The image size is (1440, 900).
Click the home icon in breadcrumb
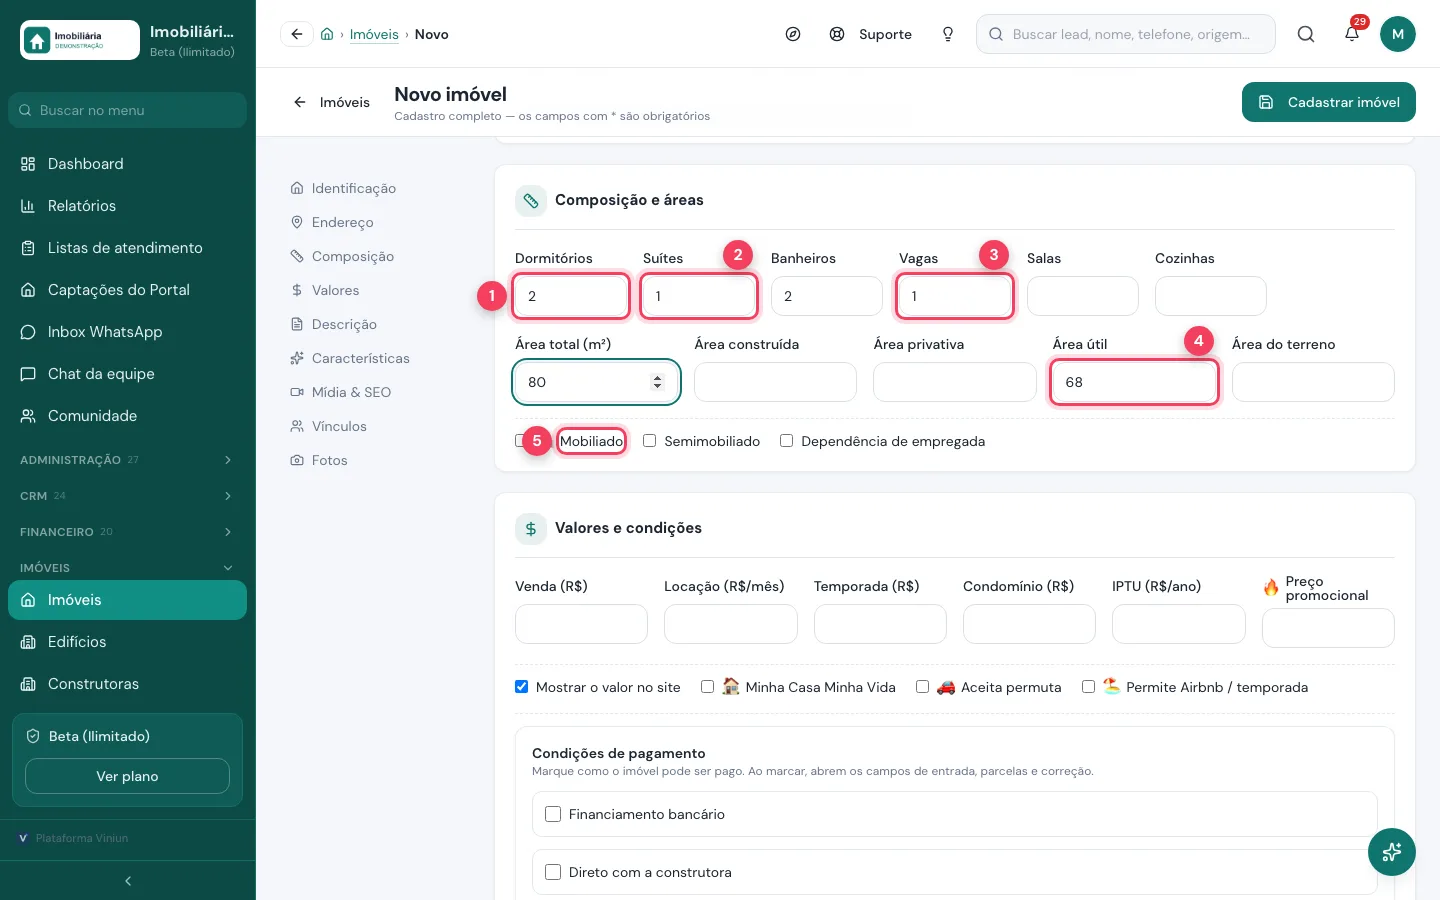pyautogui.click(x=327, y=34)
